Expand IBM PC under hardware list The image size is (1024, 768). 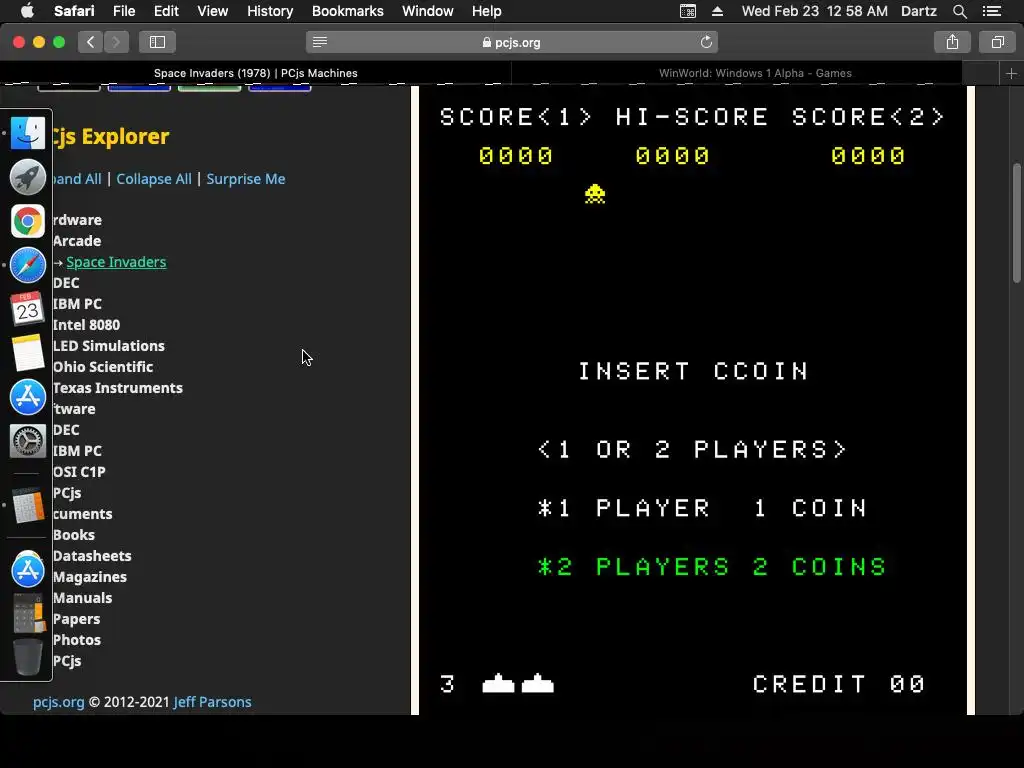[77, 304]
